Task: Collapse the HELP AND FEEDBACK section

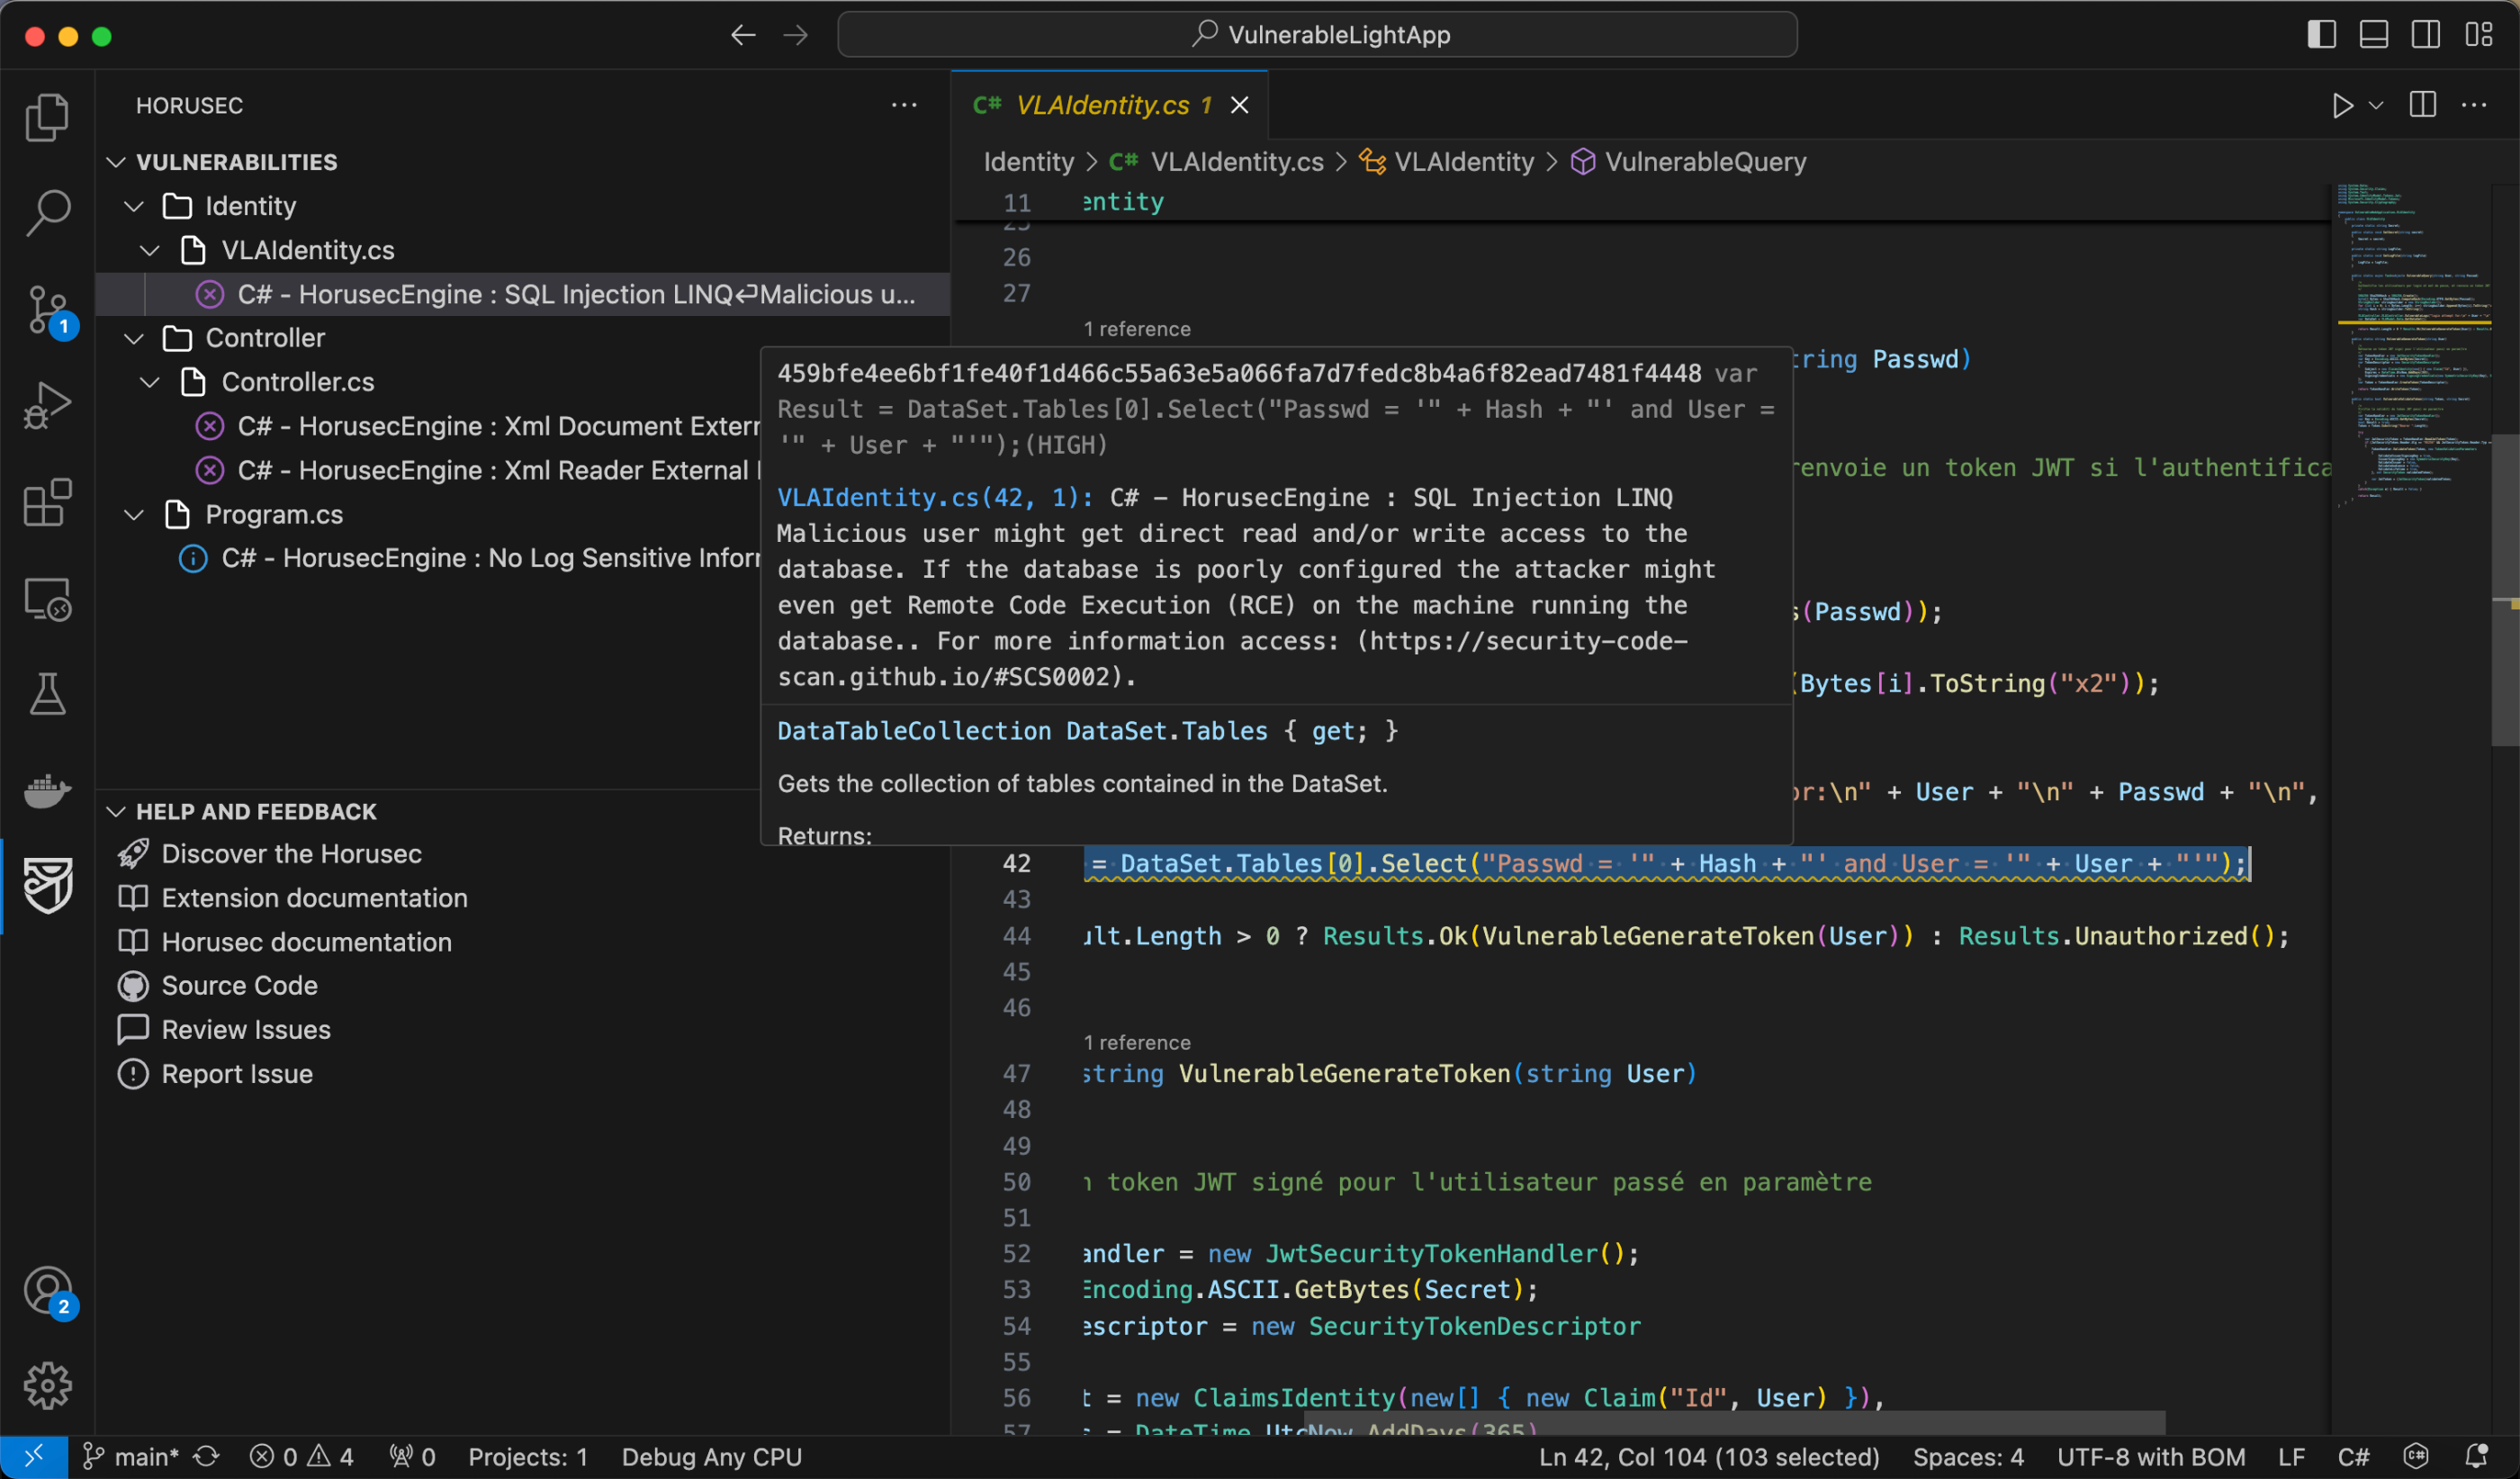Action: tap(116, 812)
